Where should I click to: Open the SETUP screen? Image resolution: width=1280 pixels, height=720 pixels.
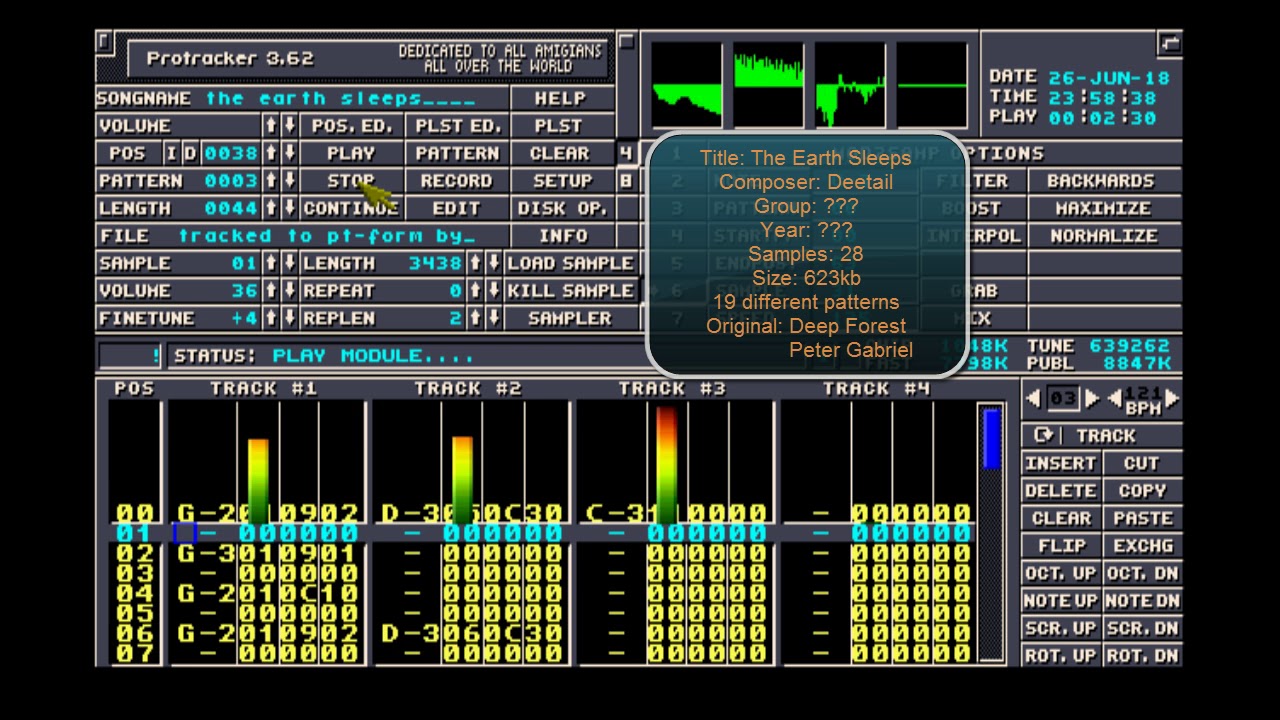[x=560, y=181]
